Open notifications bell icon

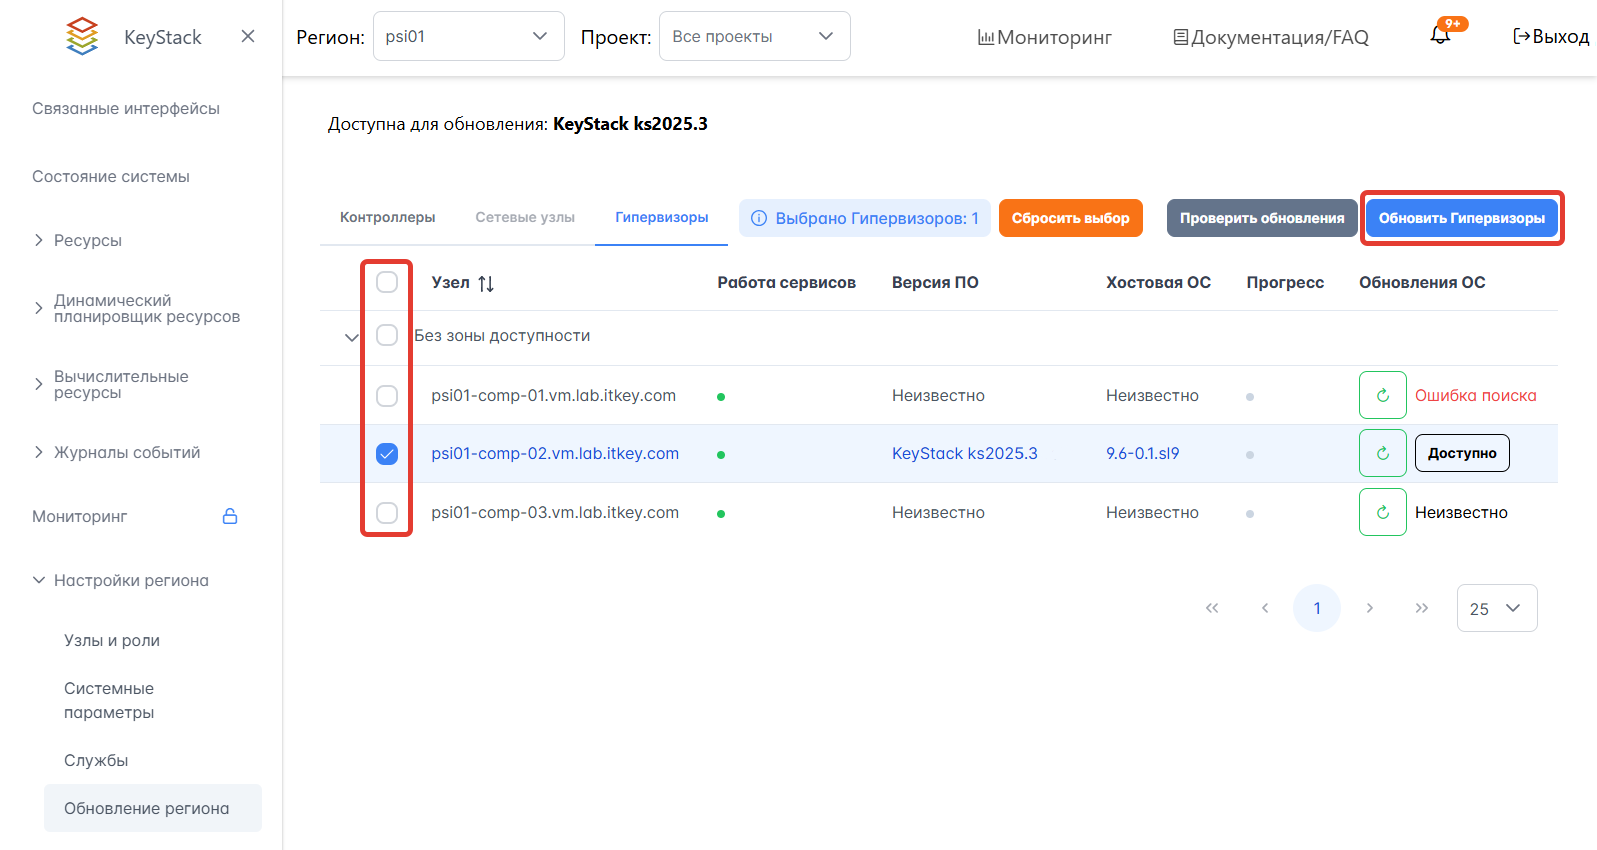tap(1440, 36)
